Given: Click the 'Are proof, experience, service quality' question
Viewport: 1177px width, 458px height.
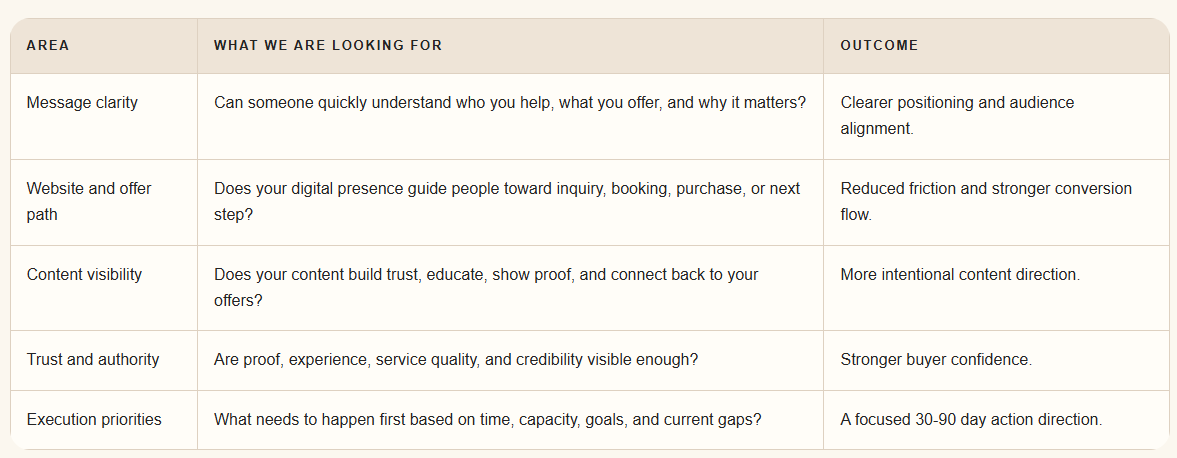Looking at the screenshot, I should (x=456, y=360).
